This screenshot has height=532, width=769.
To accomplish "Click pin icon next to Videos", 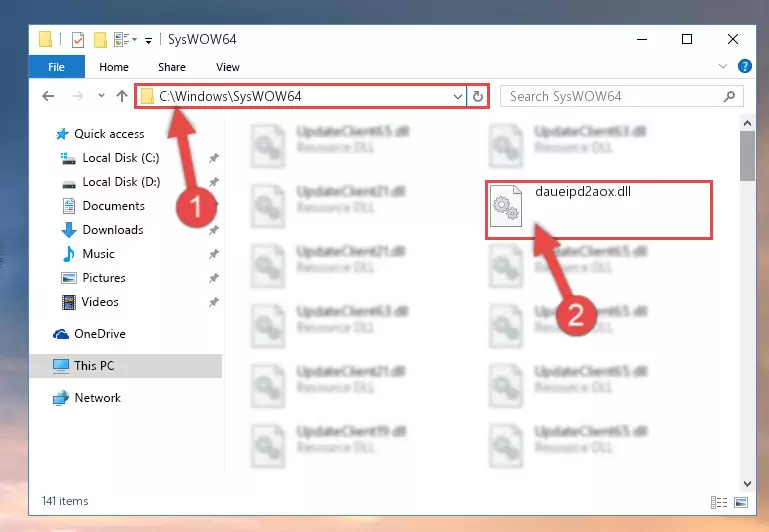I will (213, 302).
